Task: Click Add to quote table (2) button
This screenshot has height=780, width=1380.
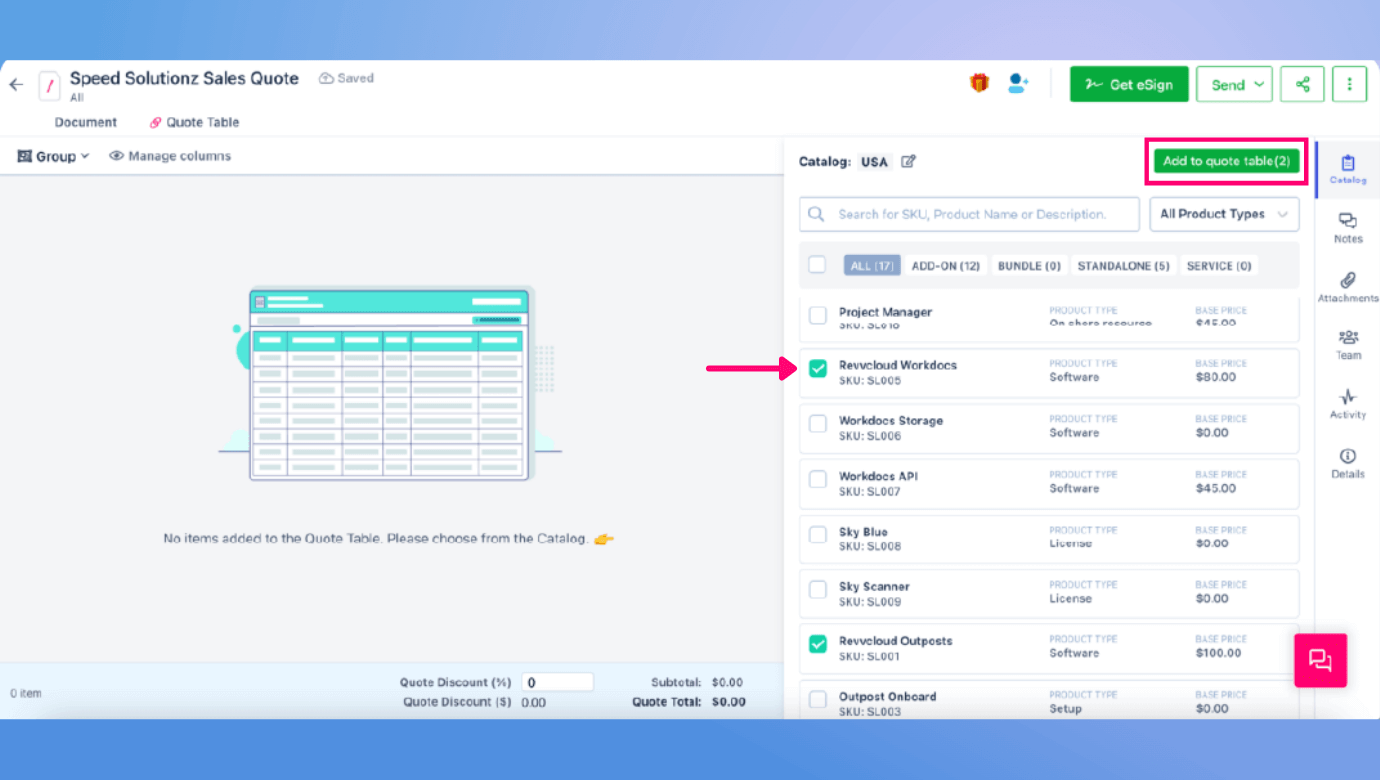Action: pos(1226,161)
